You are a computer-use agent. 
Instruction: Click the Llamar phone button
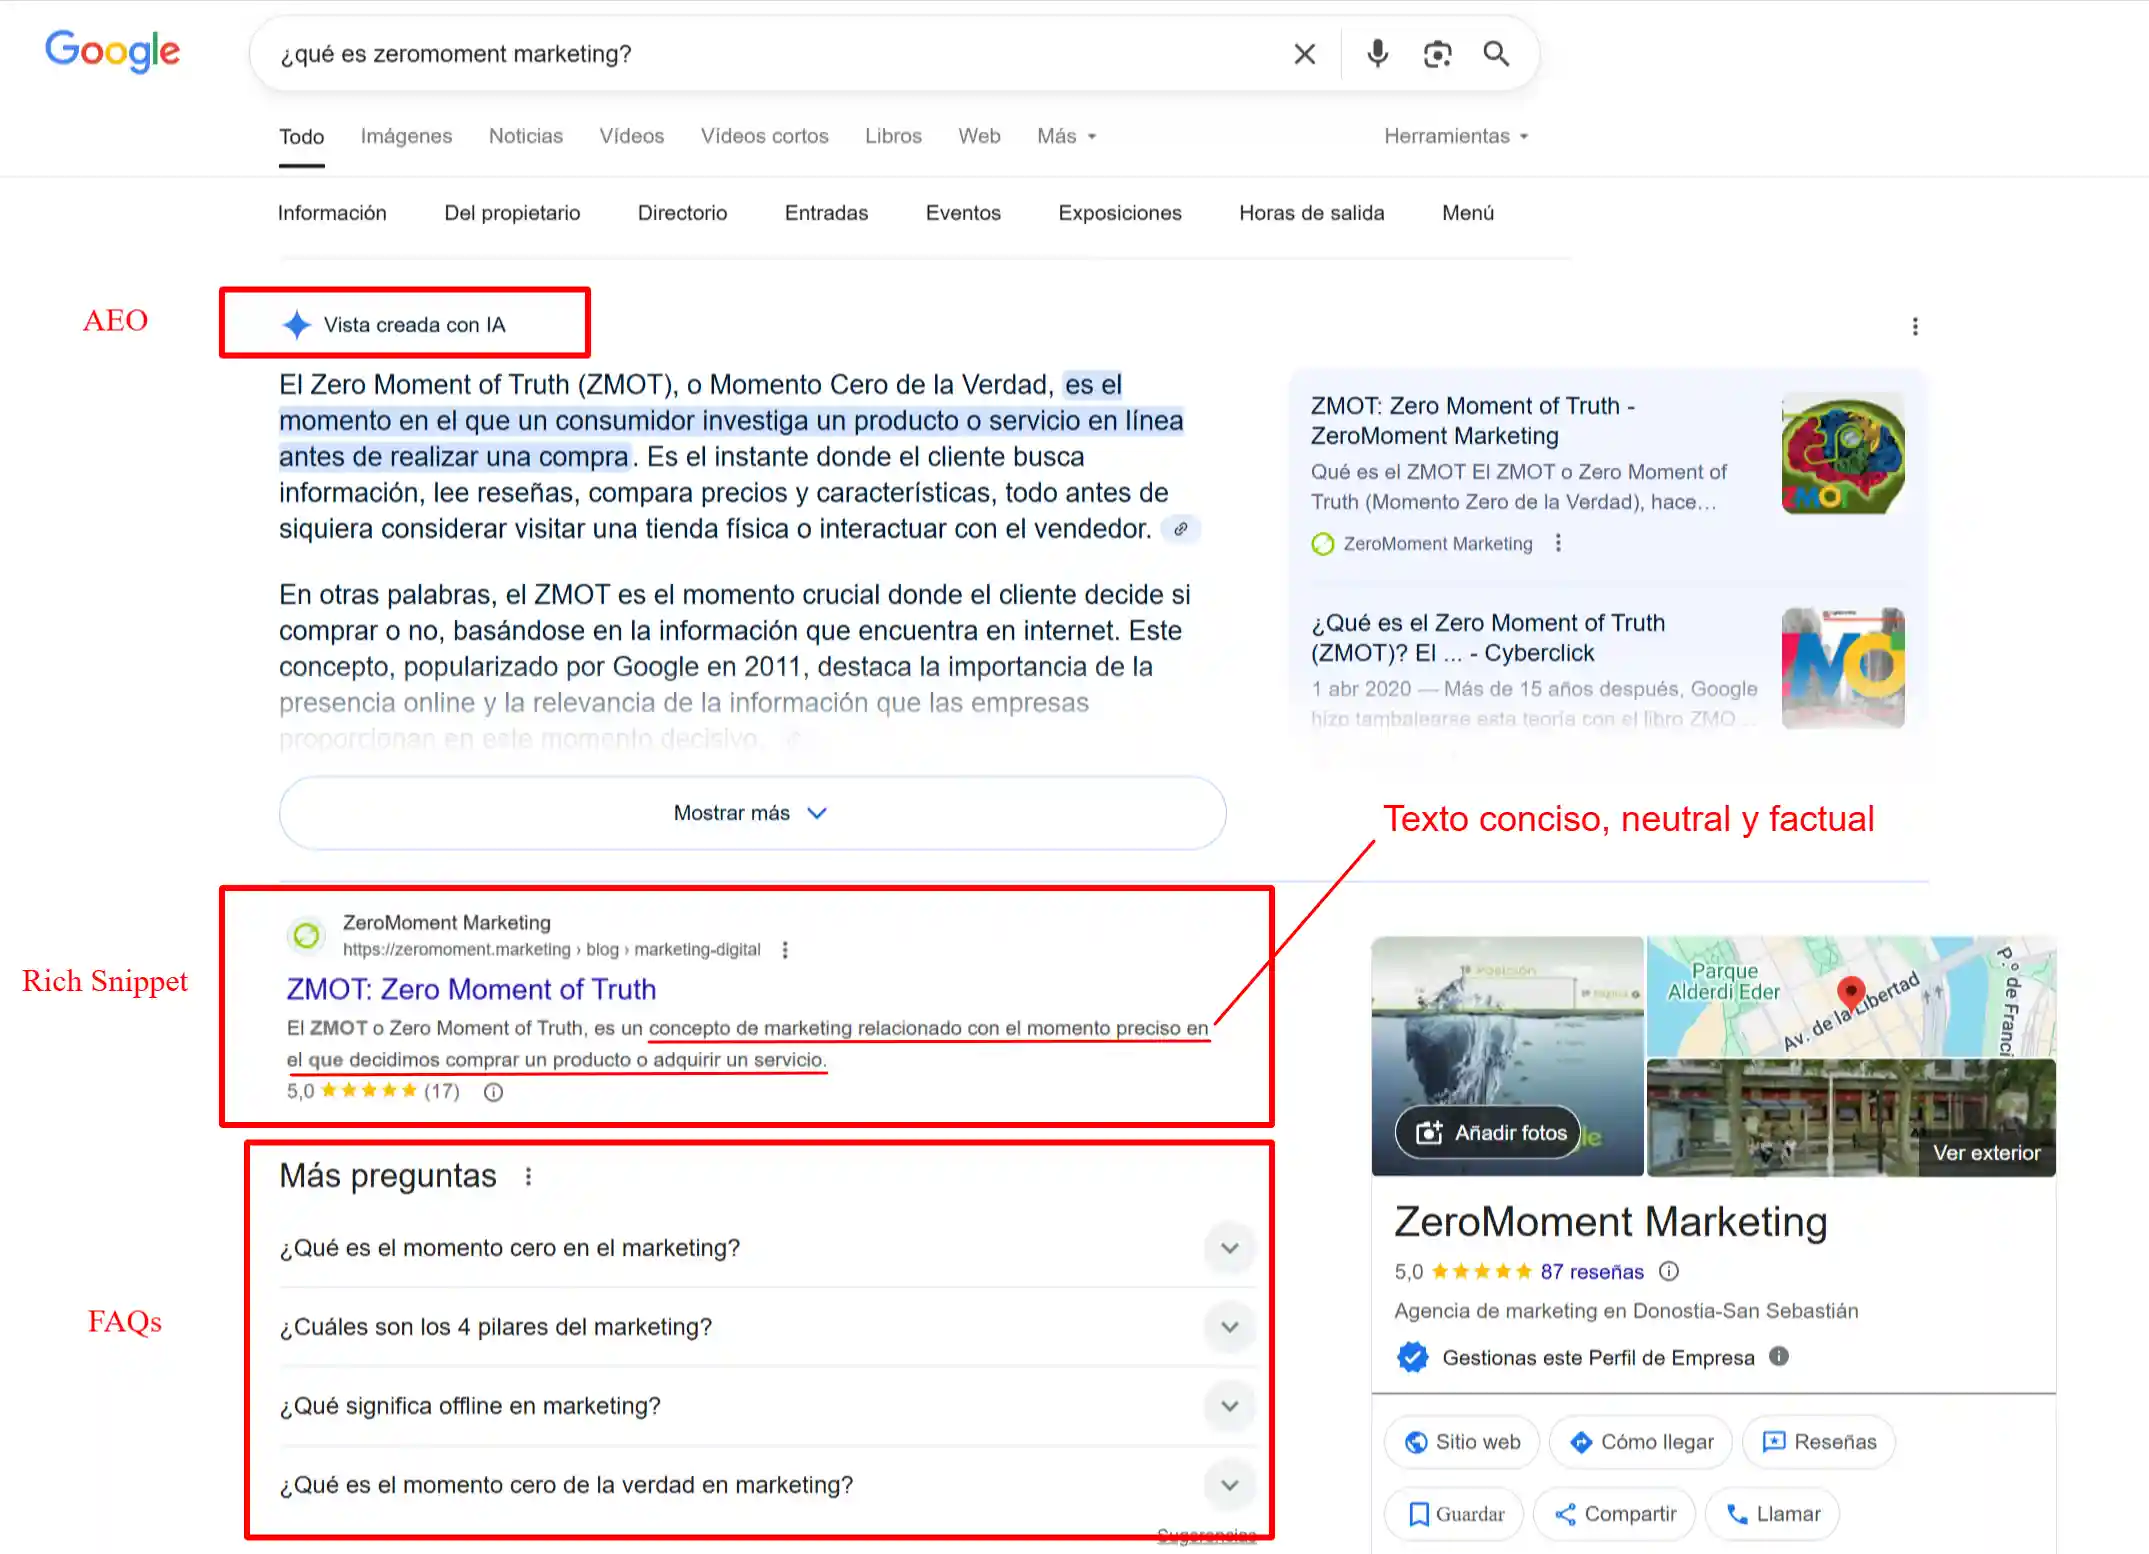click(1773, 1514)
